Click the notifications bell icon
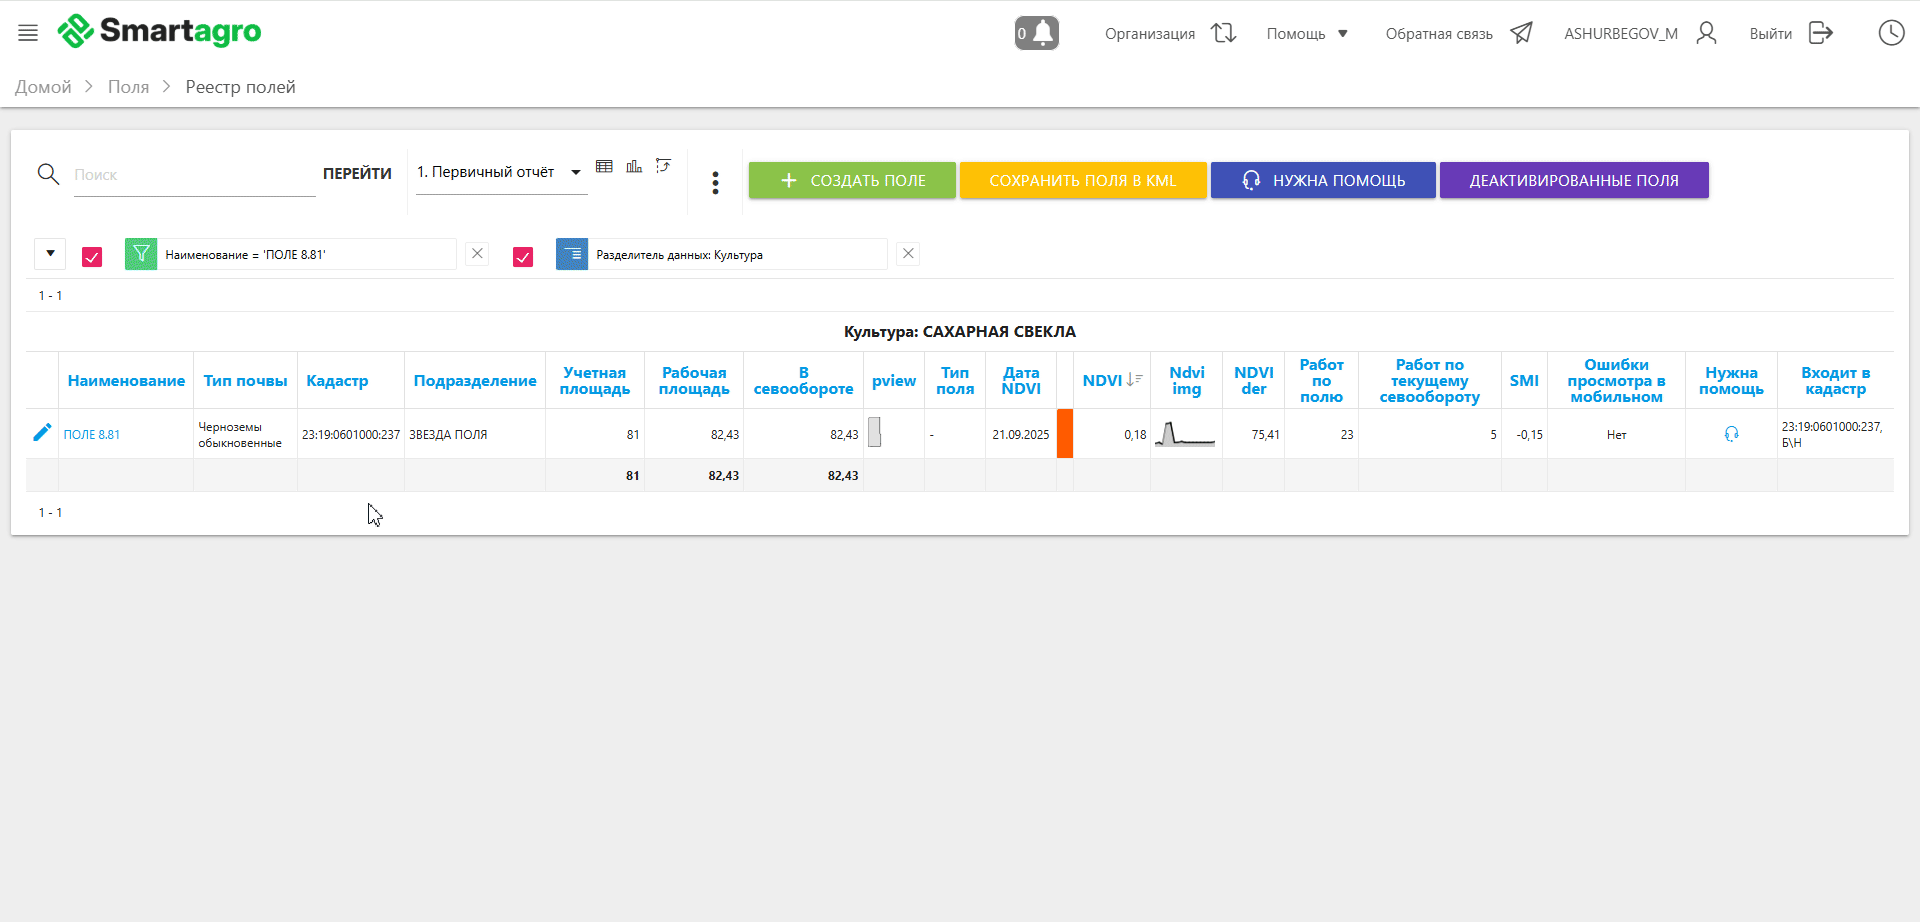 pyautogui.click(x=1037, y=33)
